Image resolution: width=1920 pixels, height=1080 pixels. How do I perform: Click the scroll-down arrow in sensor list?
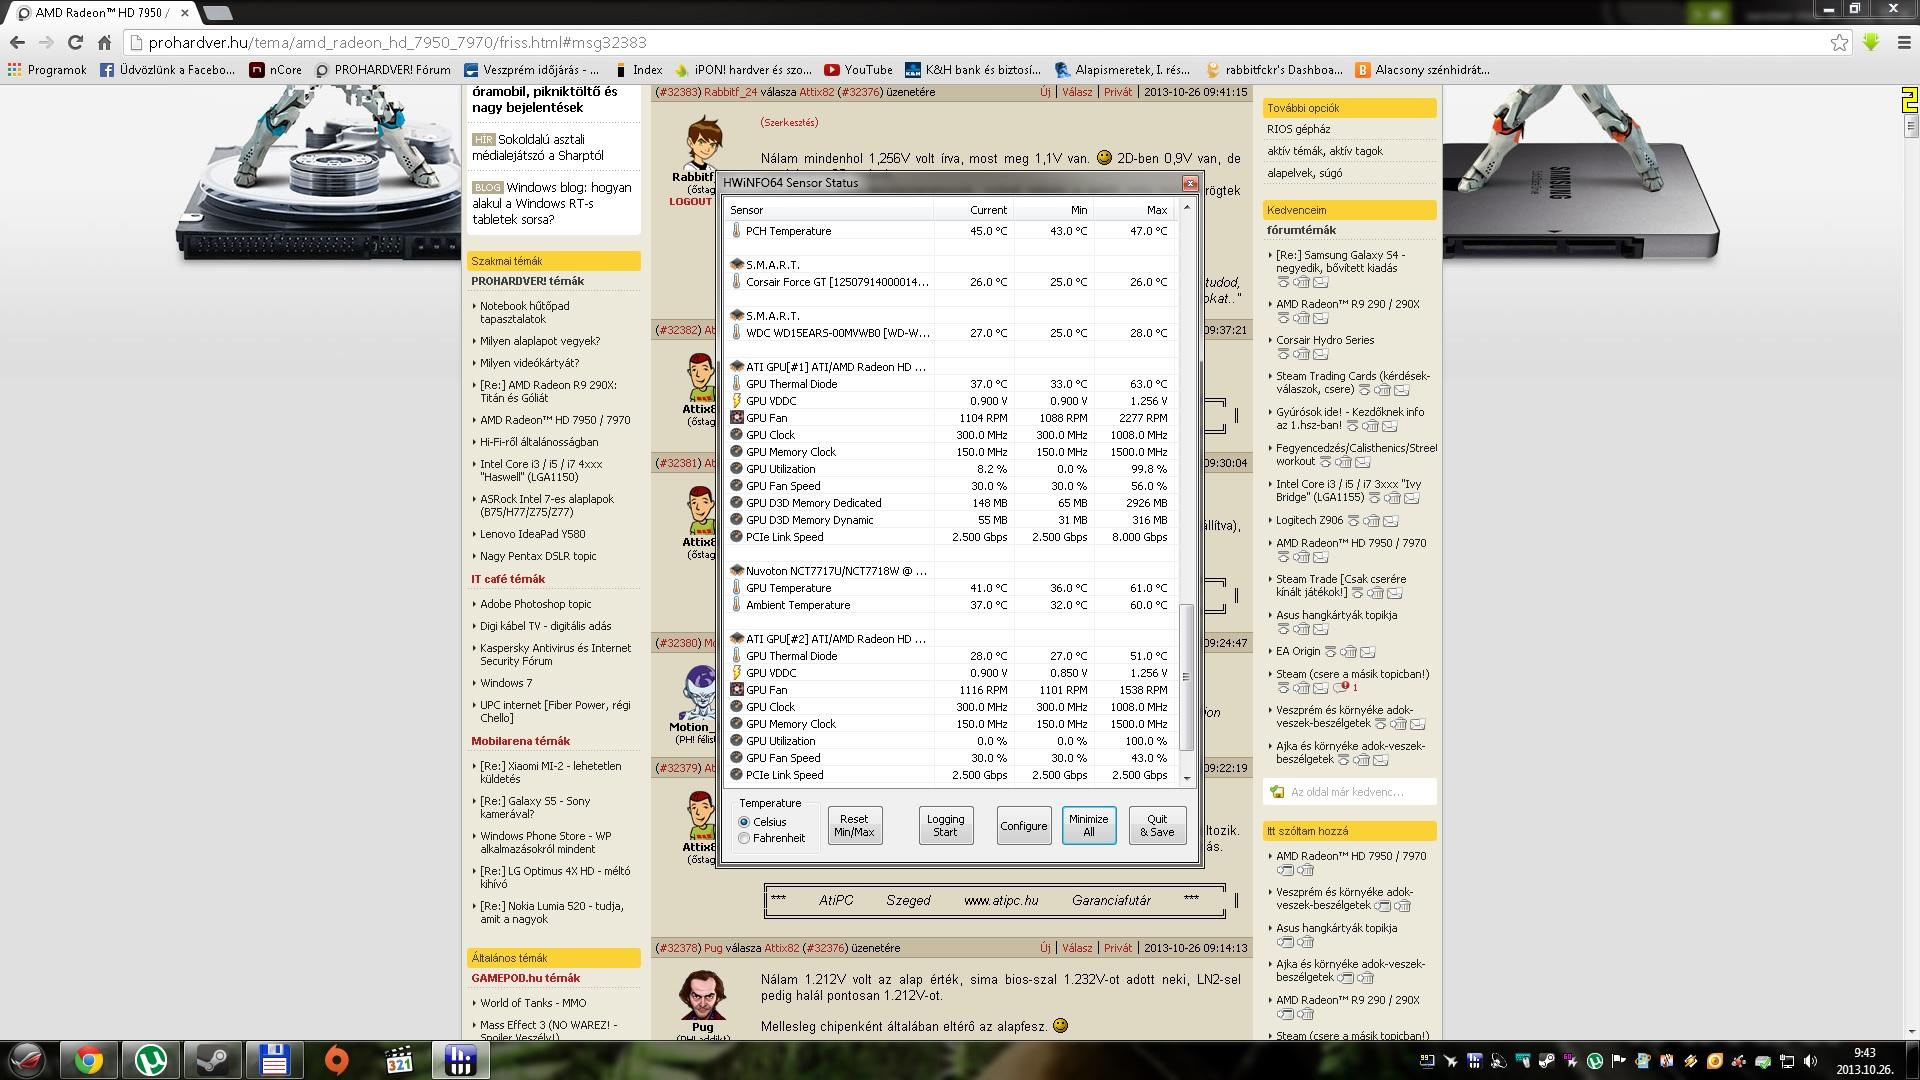1187,778
